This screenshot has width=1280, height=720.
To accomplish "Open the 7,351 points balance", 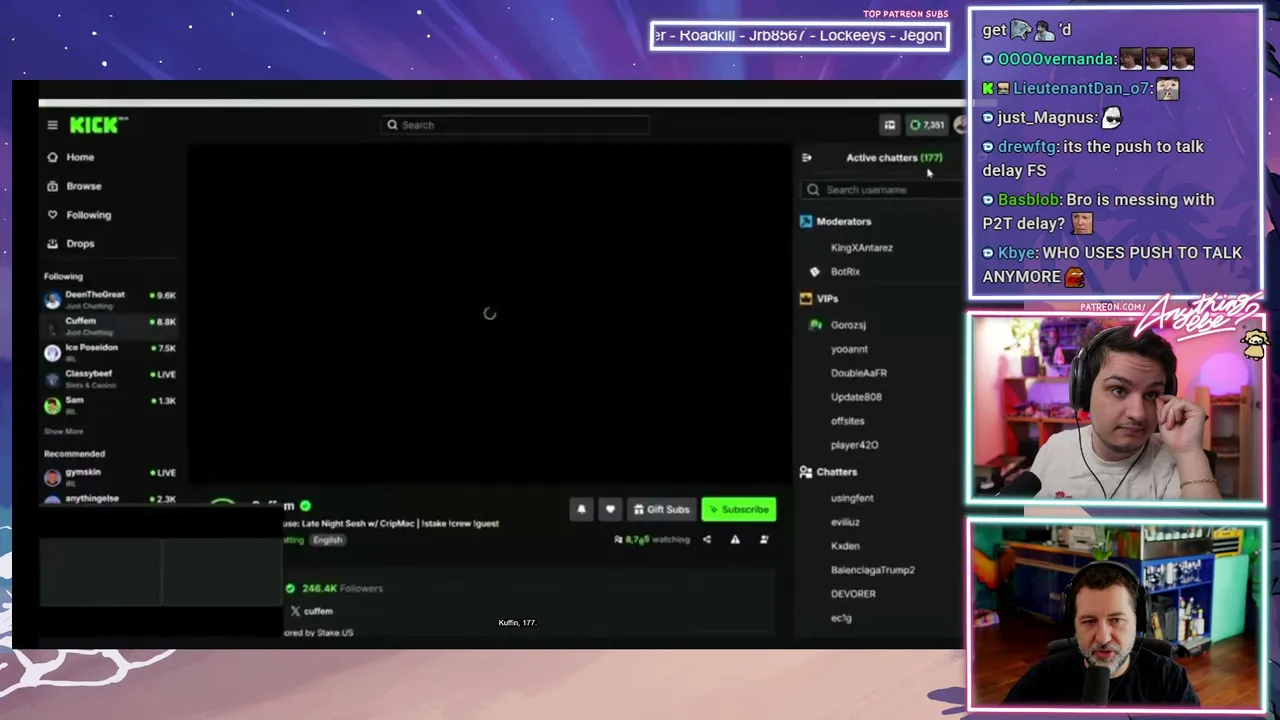I will [x=927, y=125].
